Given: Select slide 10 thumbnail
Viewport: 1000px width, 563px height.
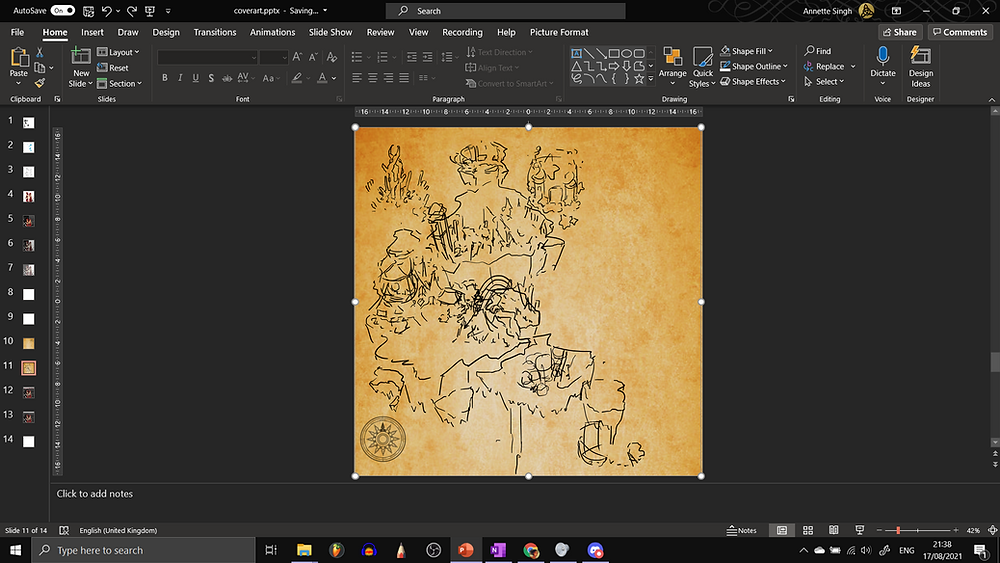Looking at the screenshot, I should click(29, 343).
